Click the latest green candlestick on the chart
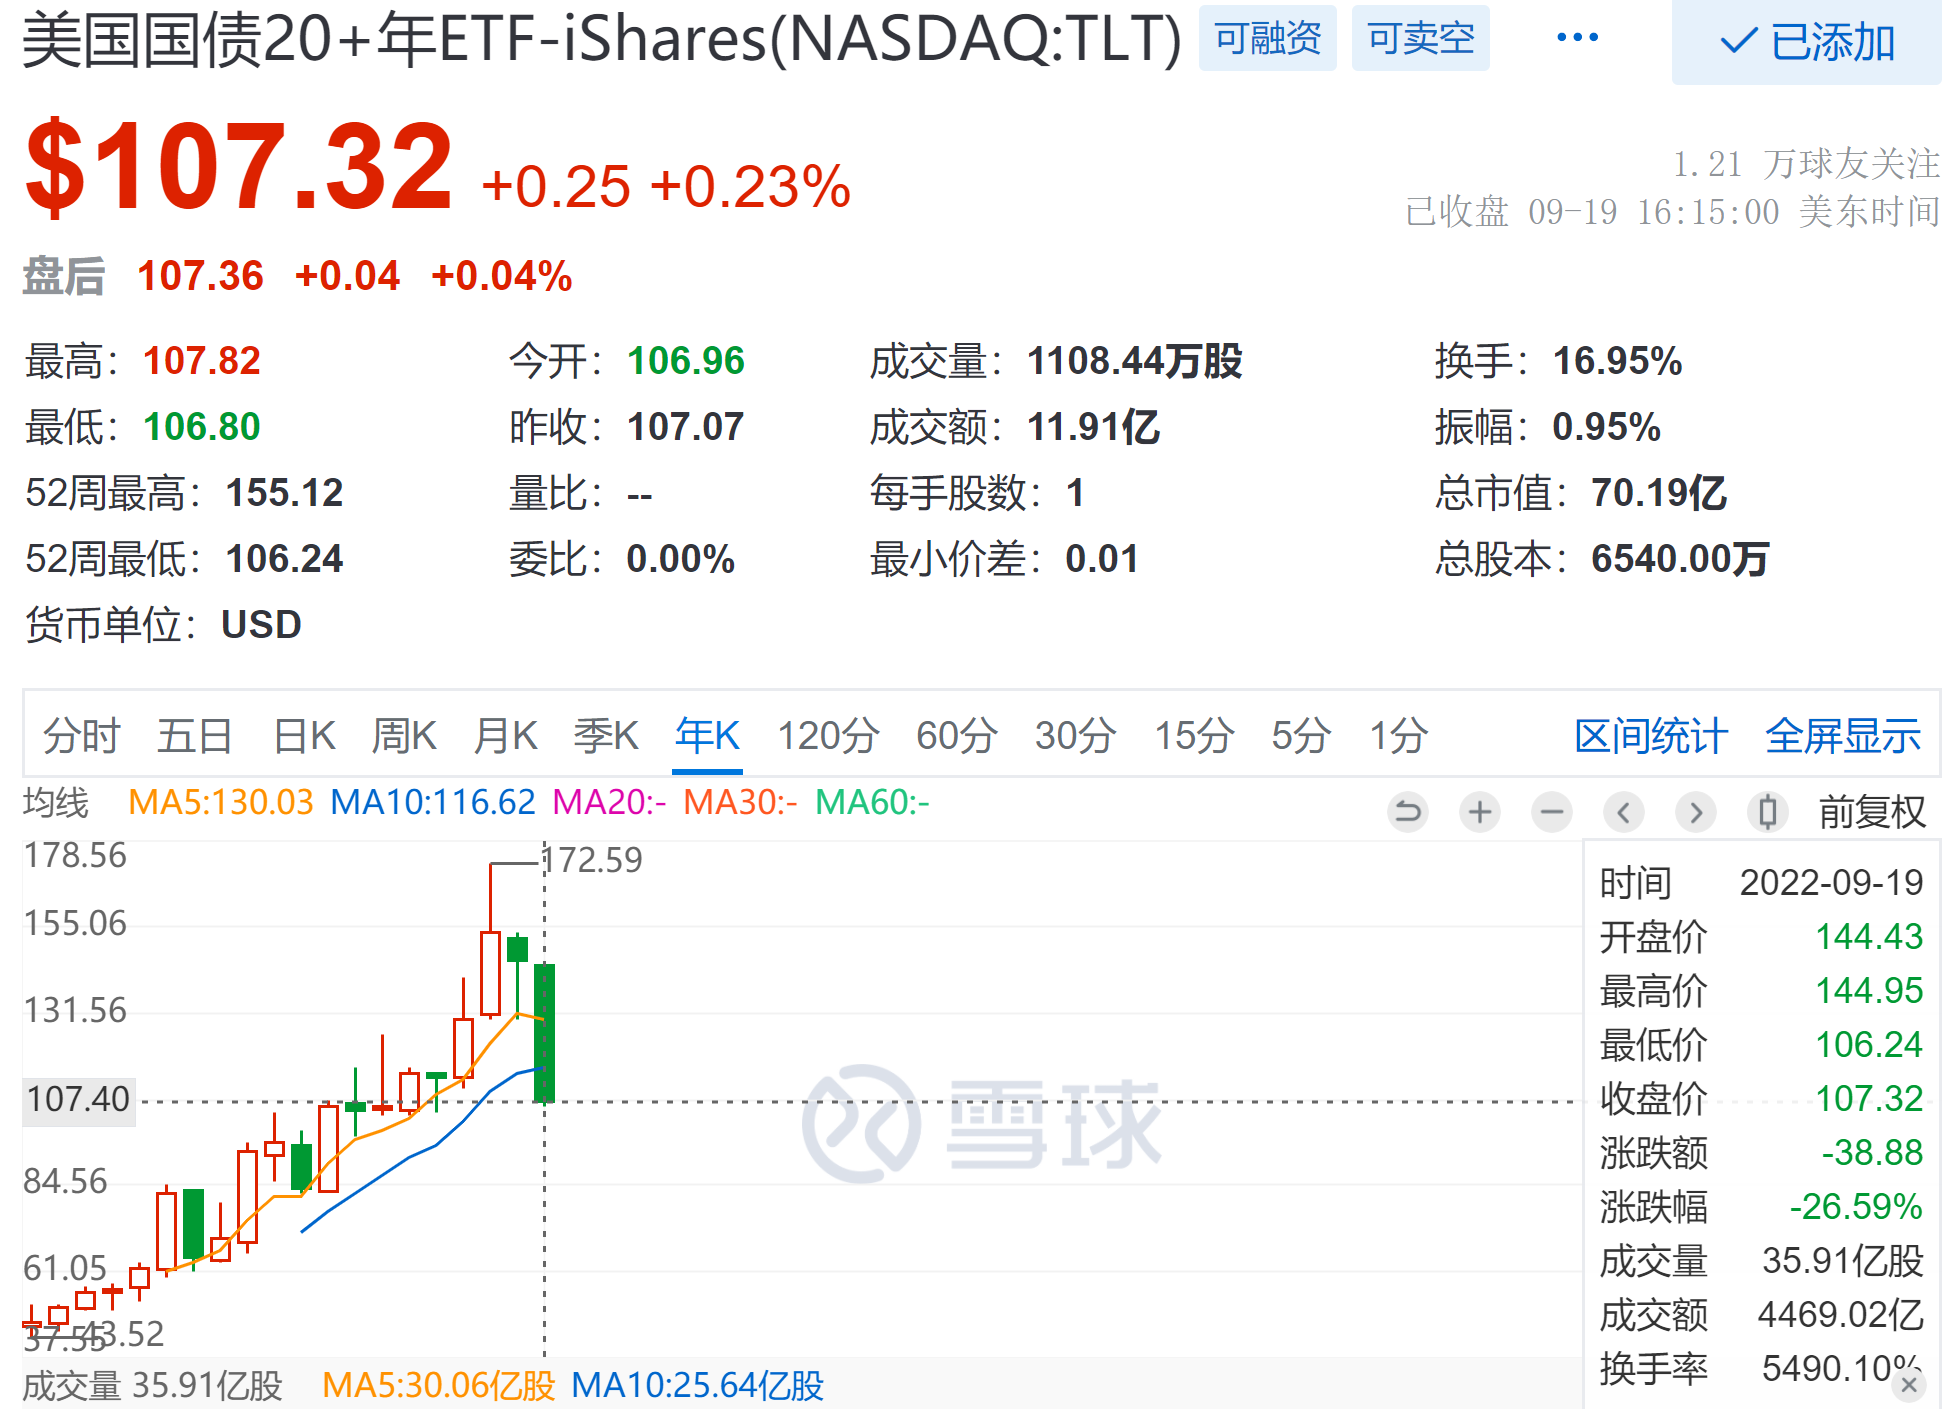Viewport: 1951px width, 1409px height. coord(544,1033)
